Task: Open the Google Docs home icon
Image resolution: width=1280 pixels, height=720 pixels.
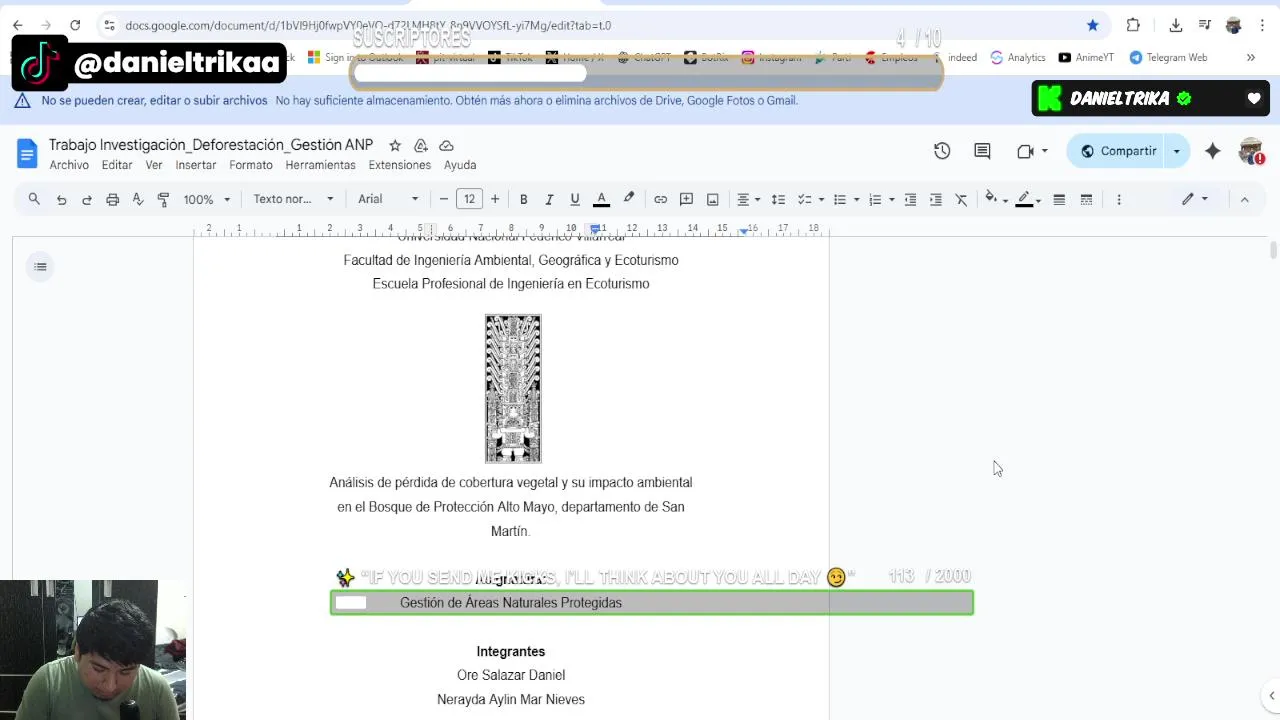Action: [x=27, y=153]
